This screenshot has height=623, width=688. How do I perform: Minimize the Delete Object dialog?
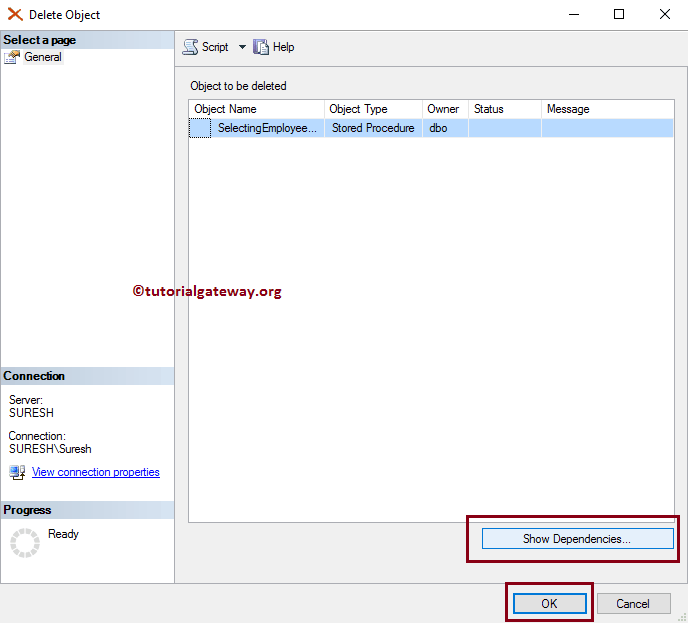(x=574, y=14)
